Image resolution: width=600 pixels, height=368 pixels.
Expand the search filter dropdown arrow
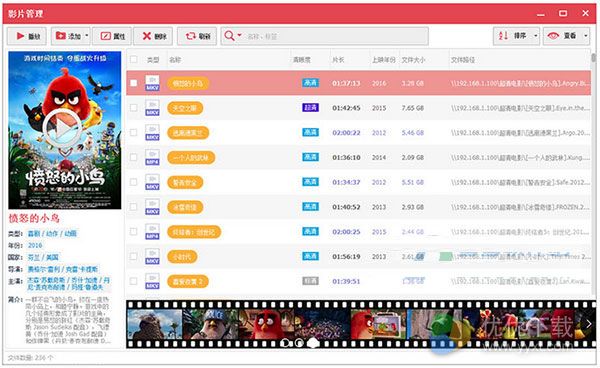point(240,35)
